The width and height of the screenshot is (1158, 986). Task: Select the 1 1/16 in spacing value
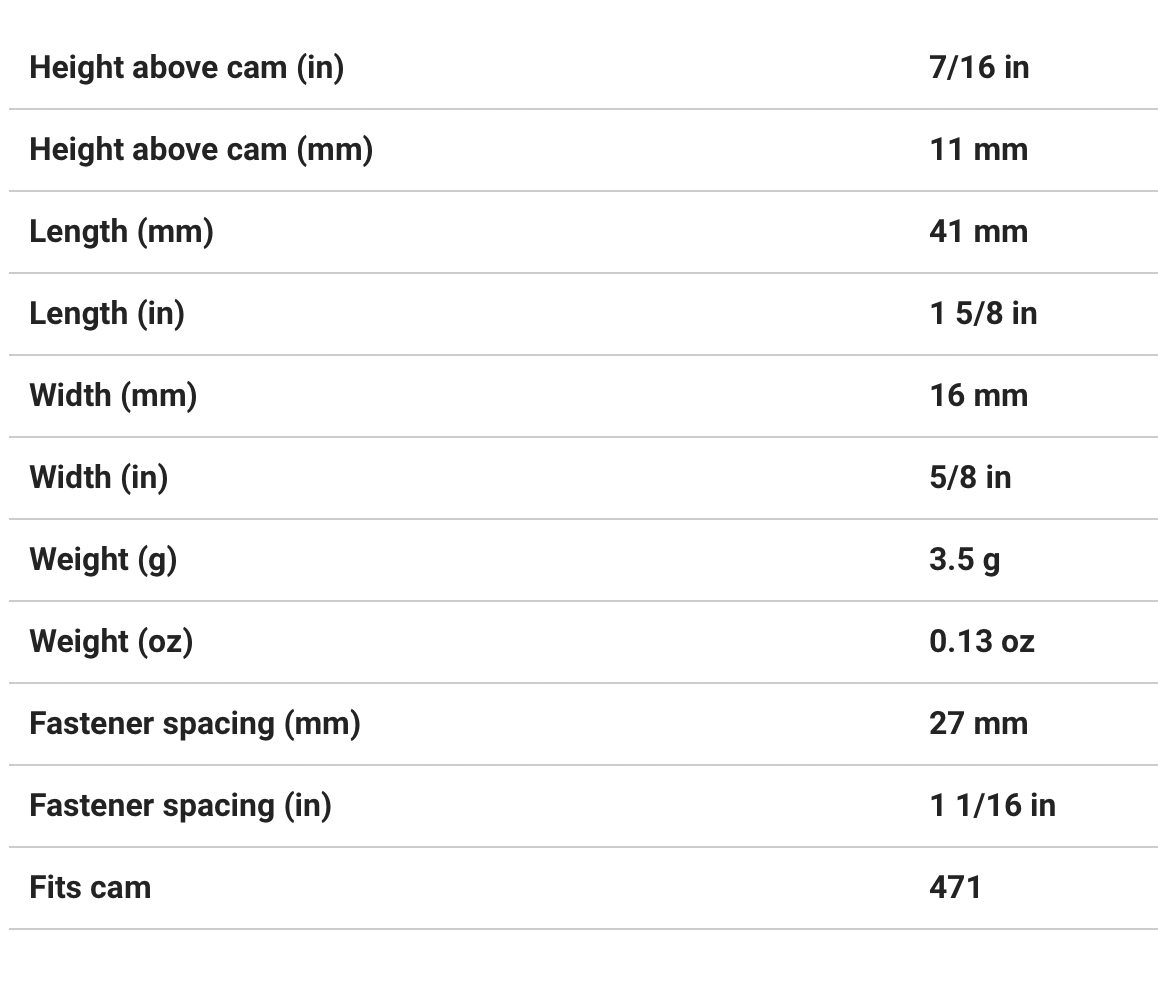coord(992,806)
